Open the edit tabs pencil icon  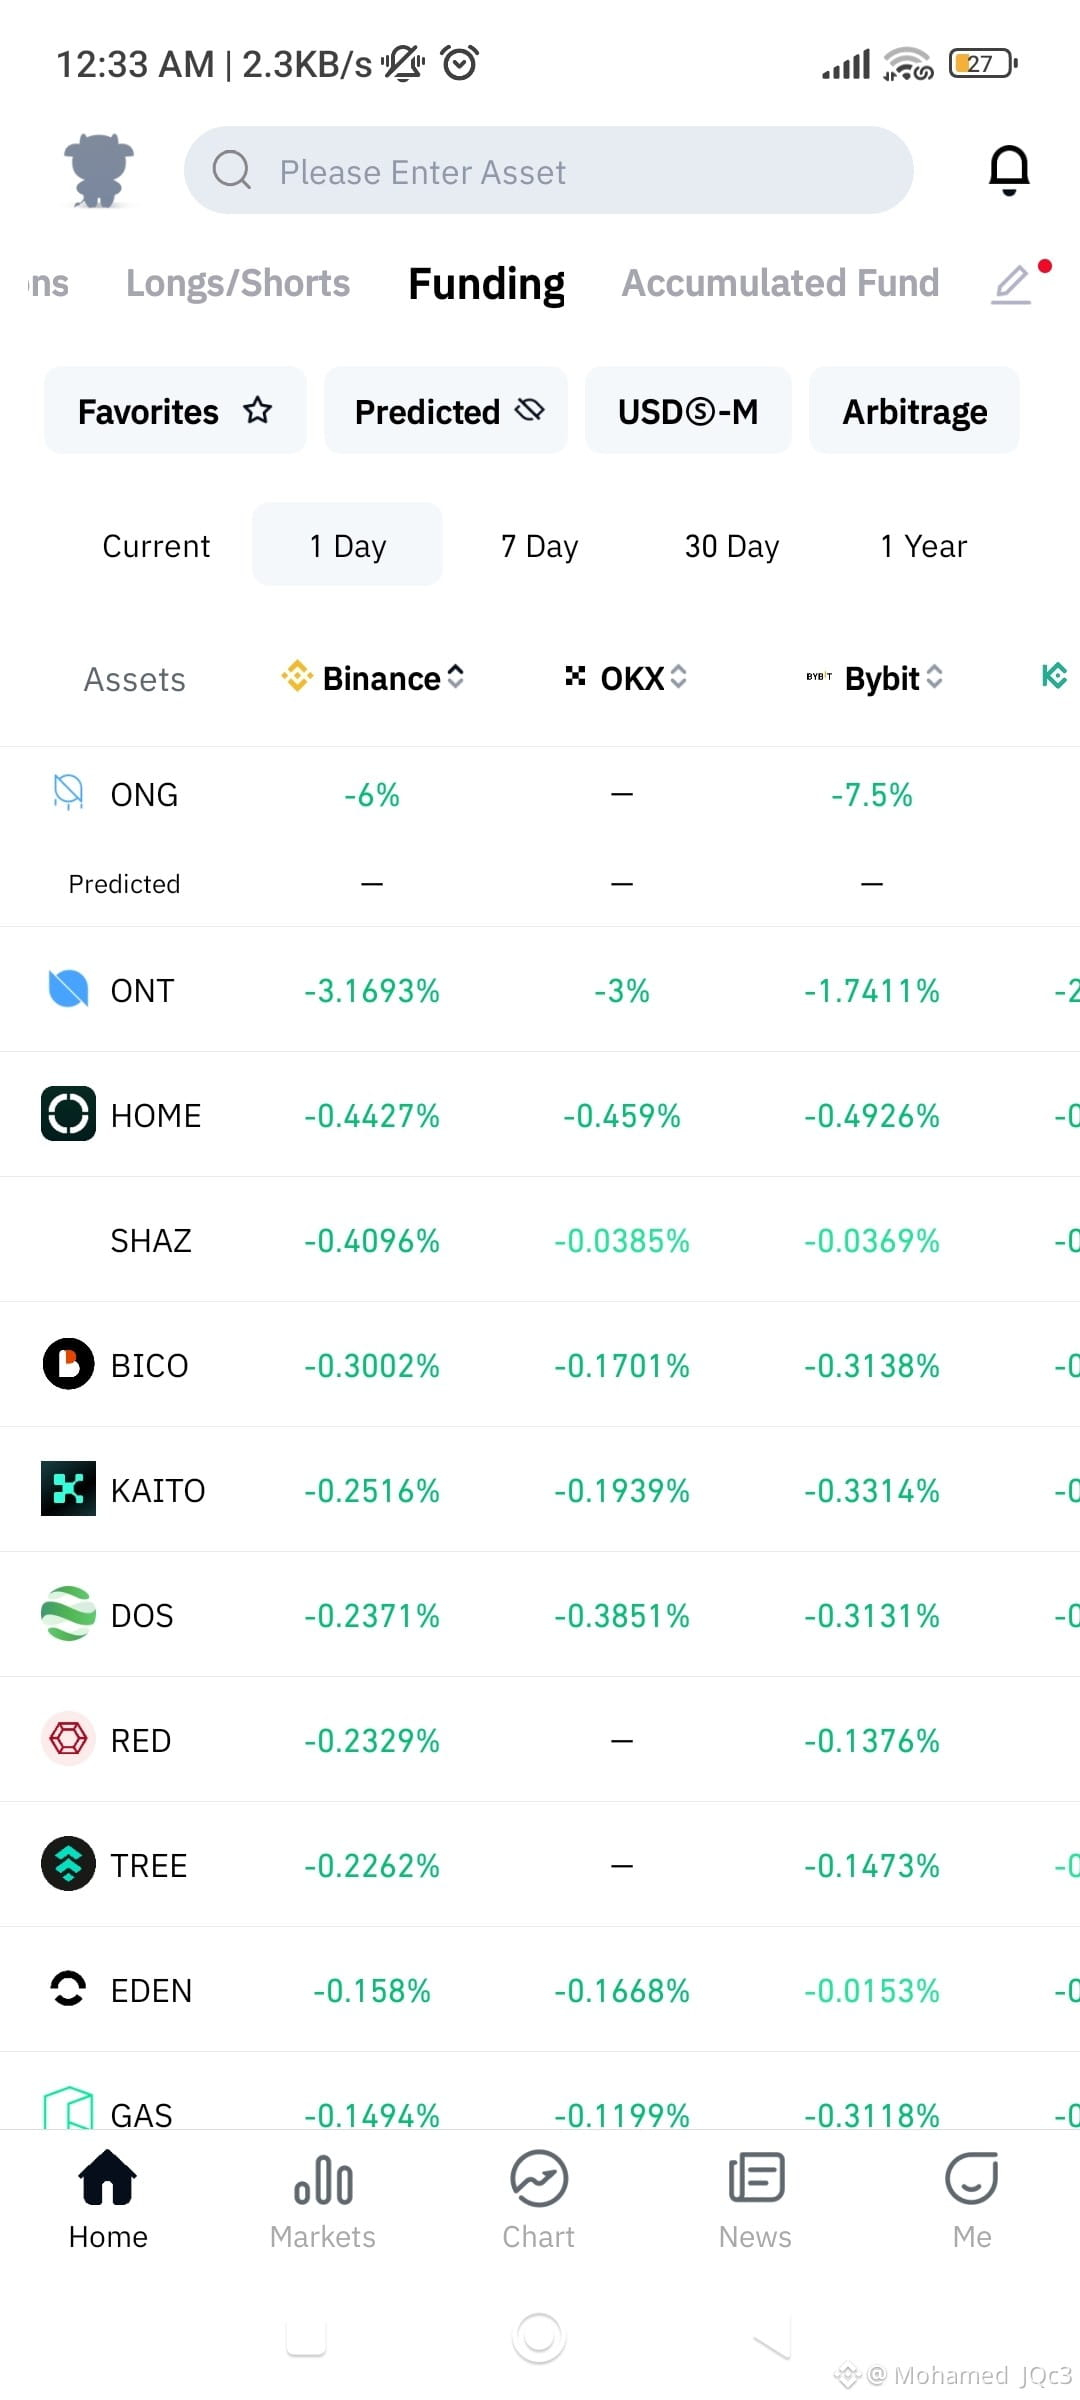click(1012, 285)
